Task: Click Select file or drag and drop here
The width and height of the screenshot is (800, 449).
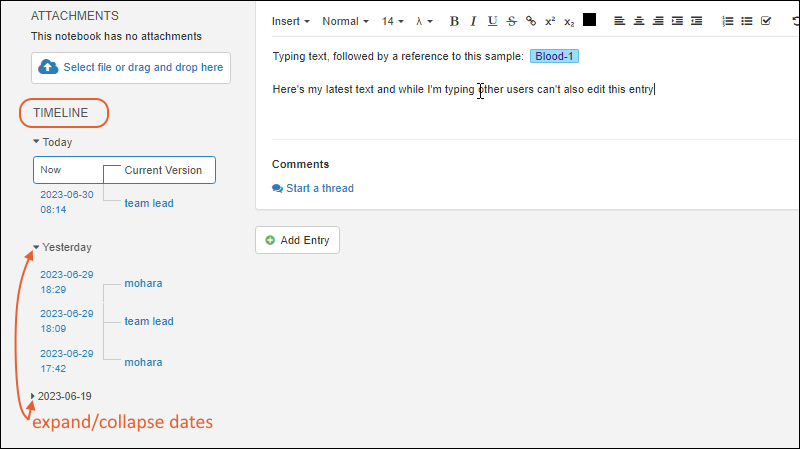Action: [x=130, y=67]
